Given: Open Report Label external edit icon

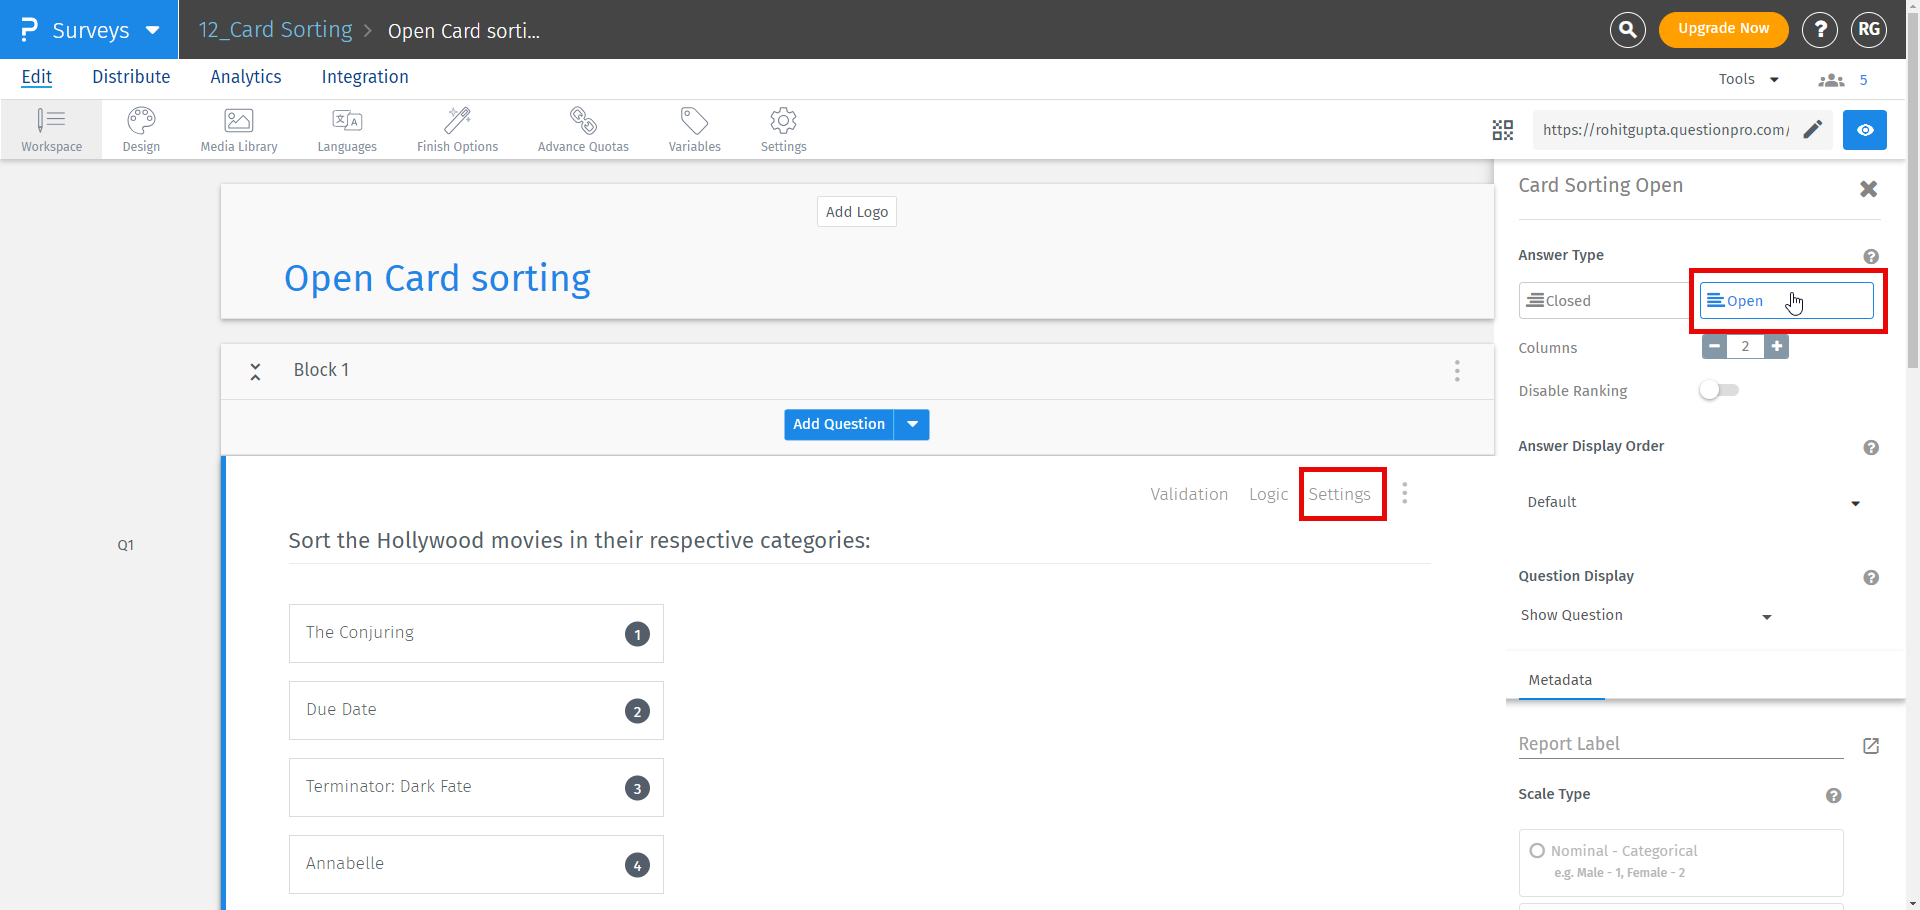Looking at the screenshot, I should click(x=1871, y=746).
